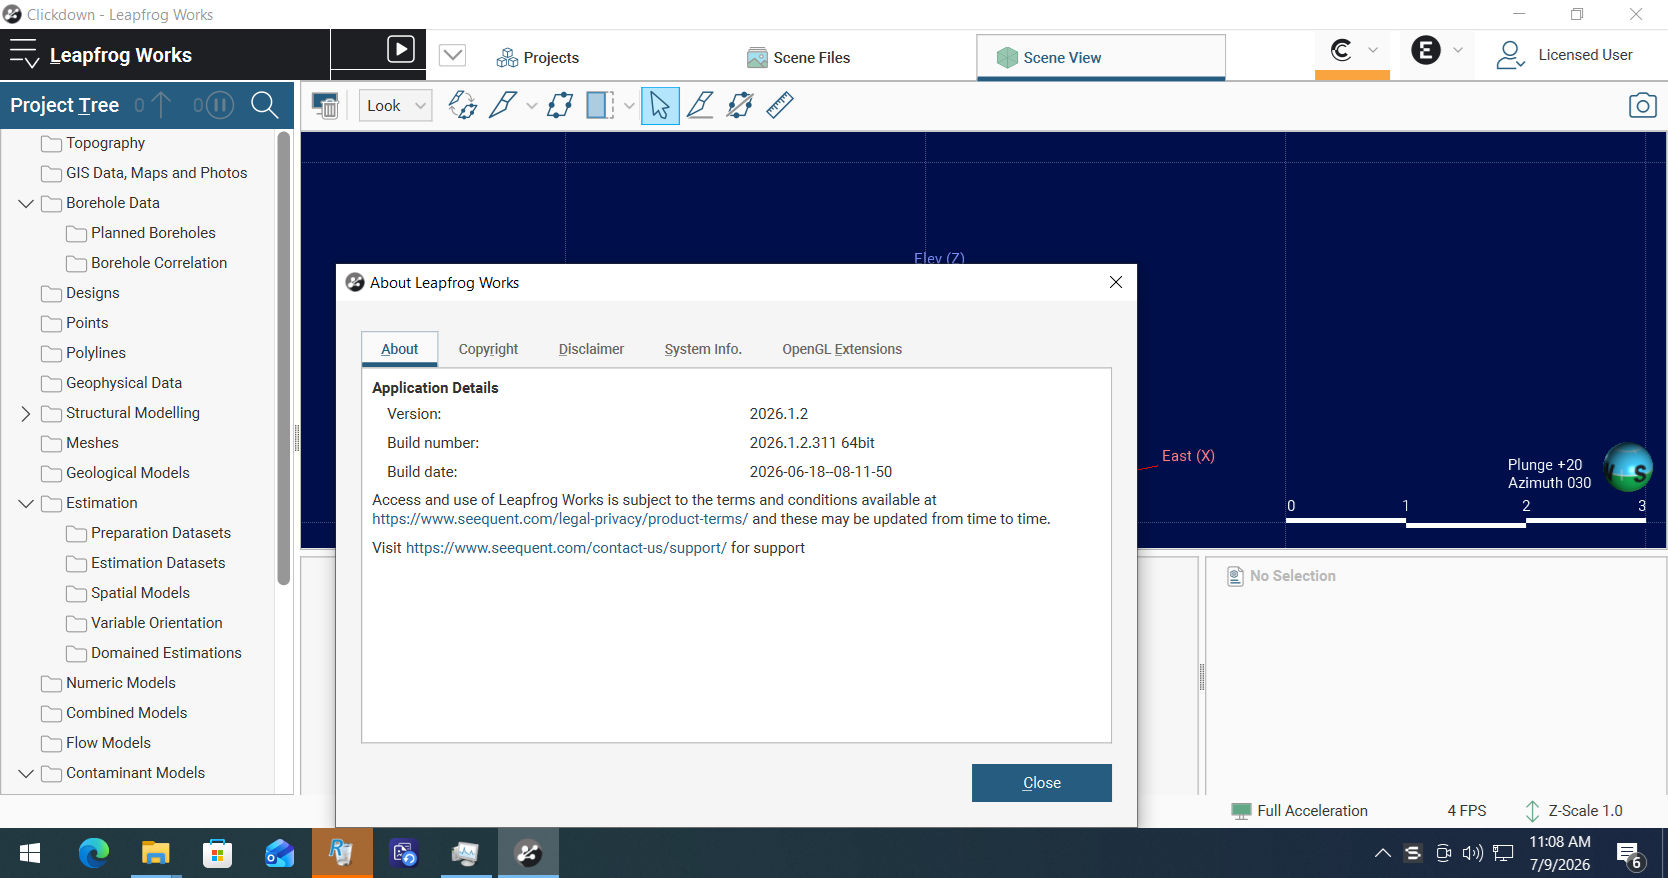
Task: Open the Scene Files tab
Action: click(798, 58)
